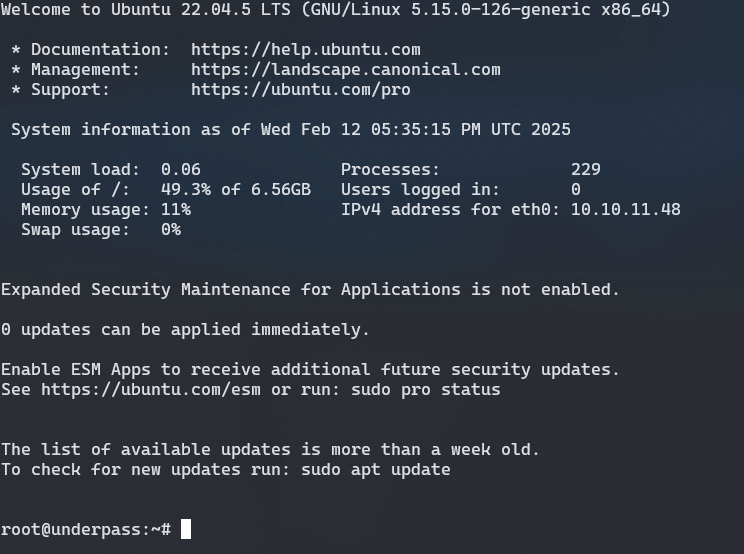Viewport: 744px width, 554px height.
Task: Click the disk usage "49.3% of 6.56GB" text
Action: tap(235, 189)
